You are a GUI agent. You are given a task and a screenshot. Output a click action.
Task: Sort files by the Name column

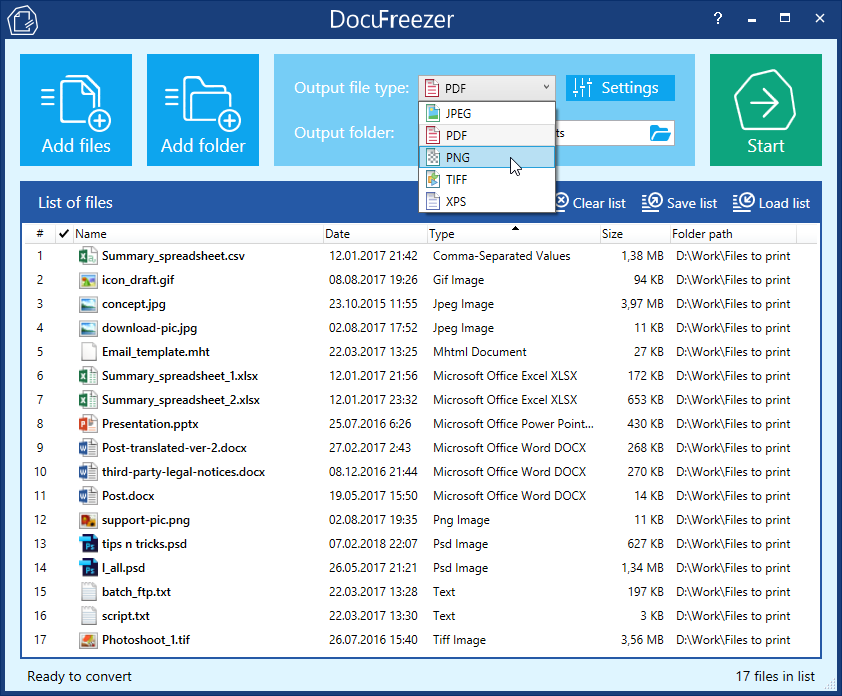coord(197,234)
